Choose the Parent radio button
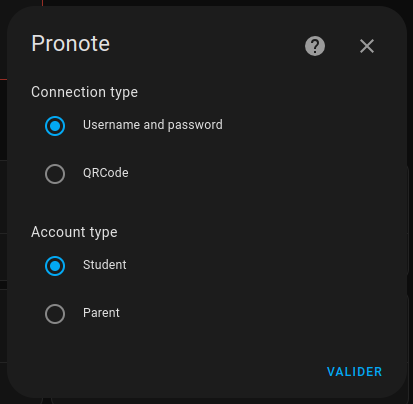This screenshot has width=413, height=404. (55, 314)
